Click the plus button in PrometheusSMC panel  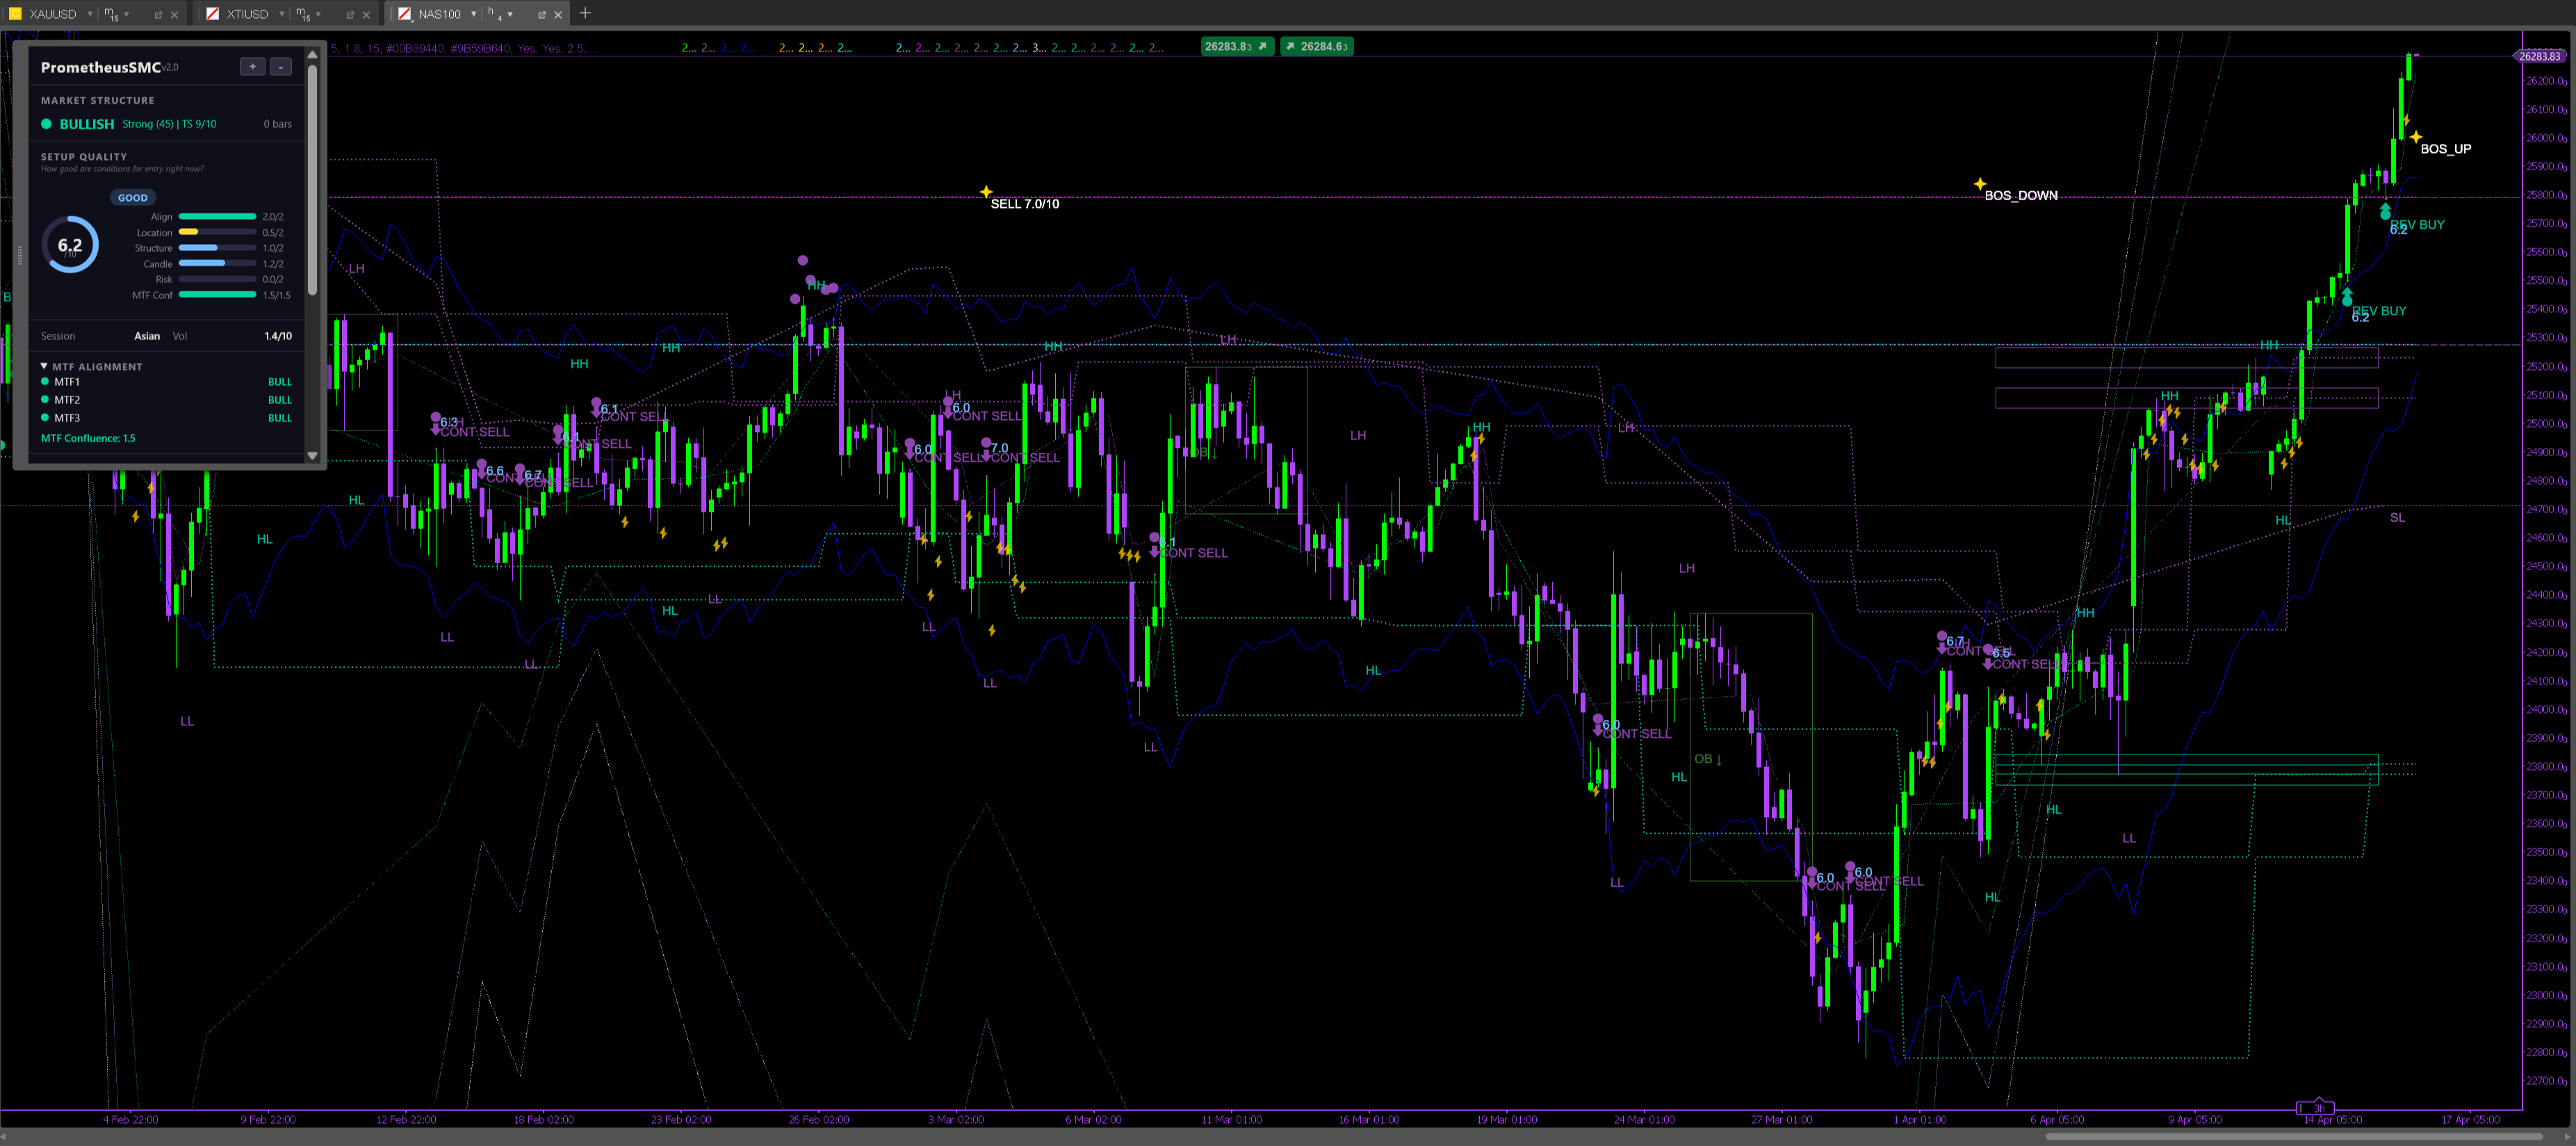tap(252, 67)
